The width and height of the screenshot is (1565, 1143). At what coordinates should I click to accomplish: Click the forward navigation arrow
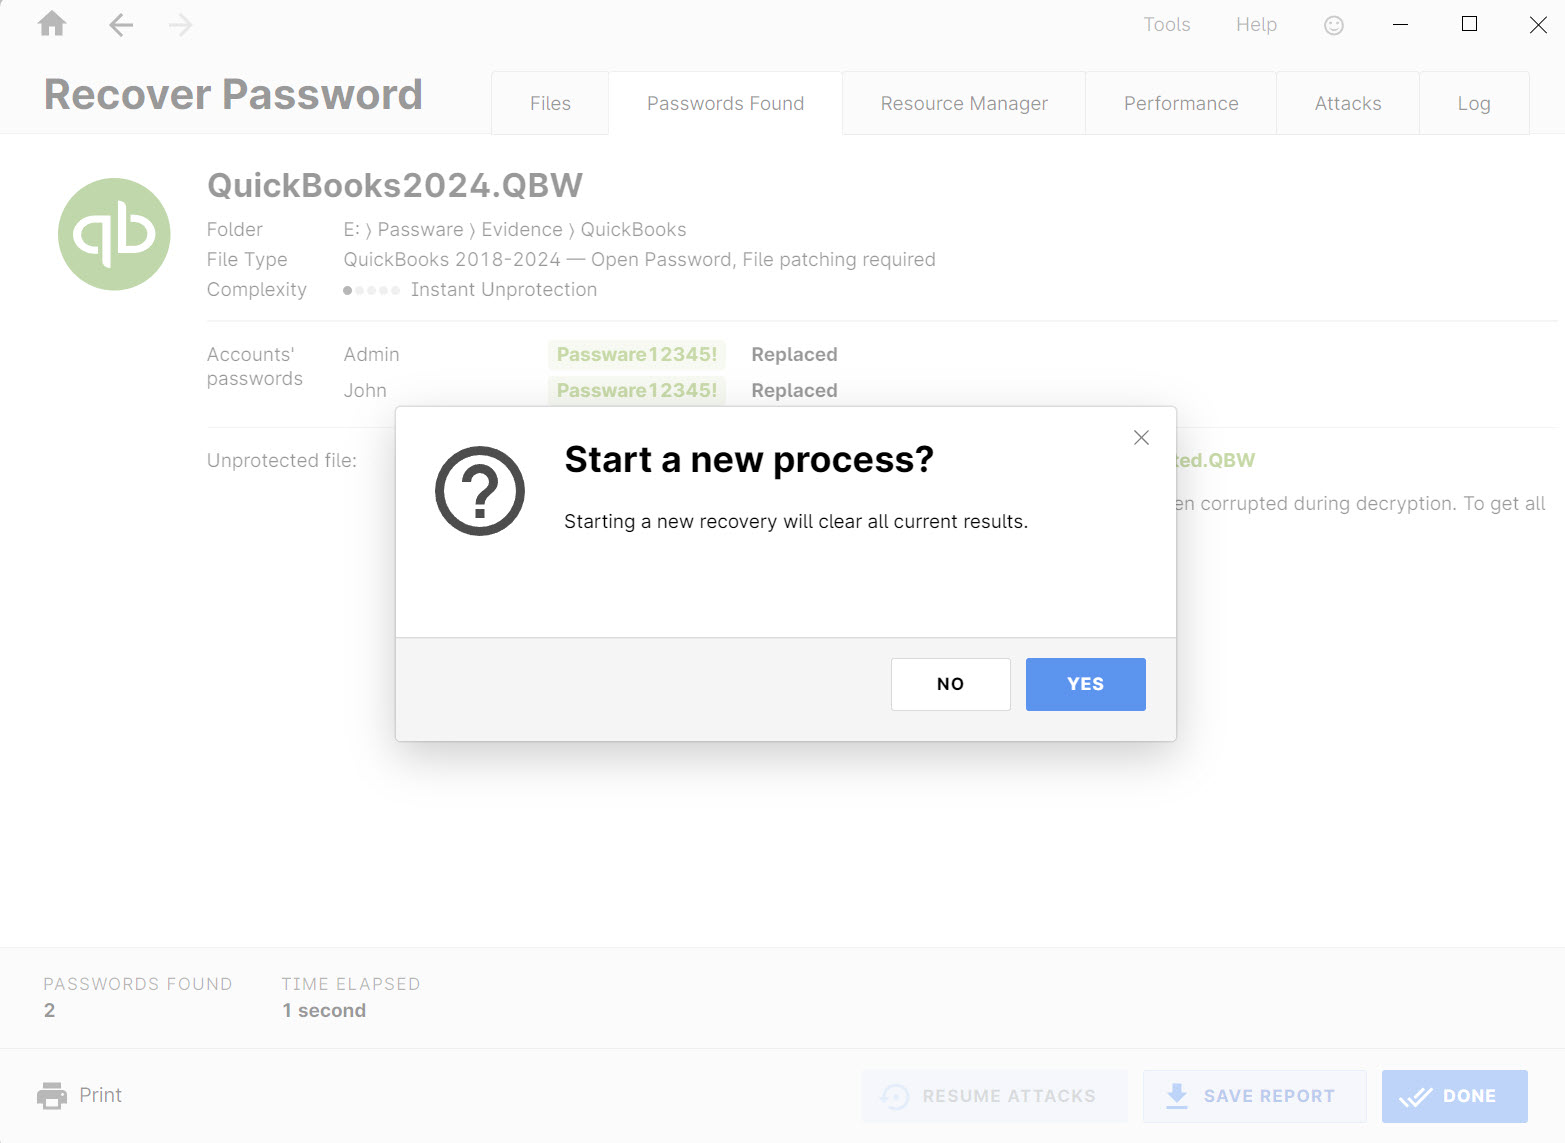tap(179, 24)
